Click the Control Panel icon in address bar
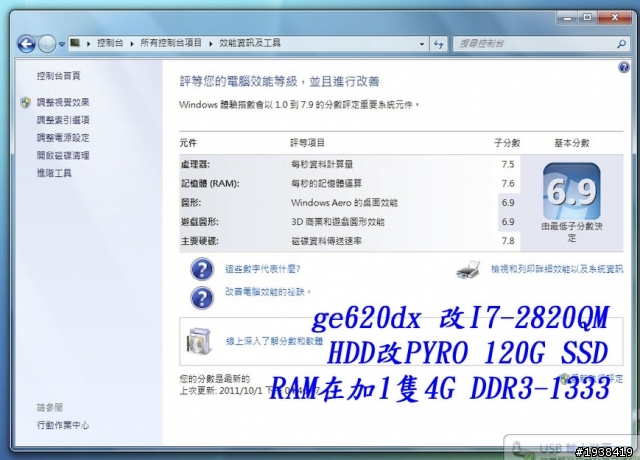640x460 pixels. 75,42
